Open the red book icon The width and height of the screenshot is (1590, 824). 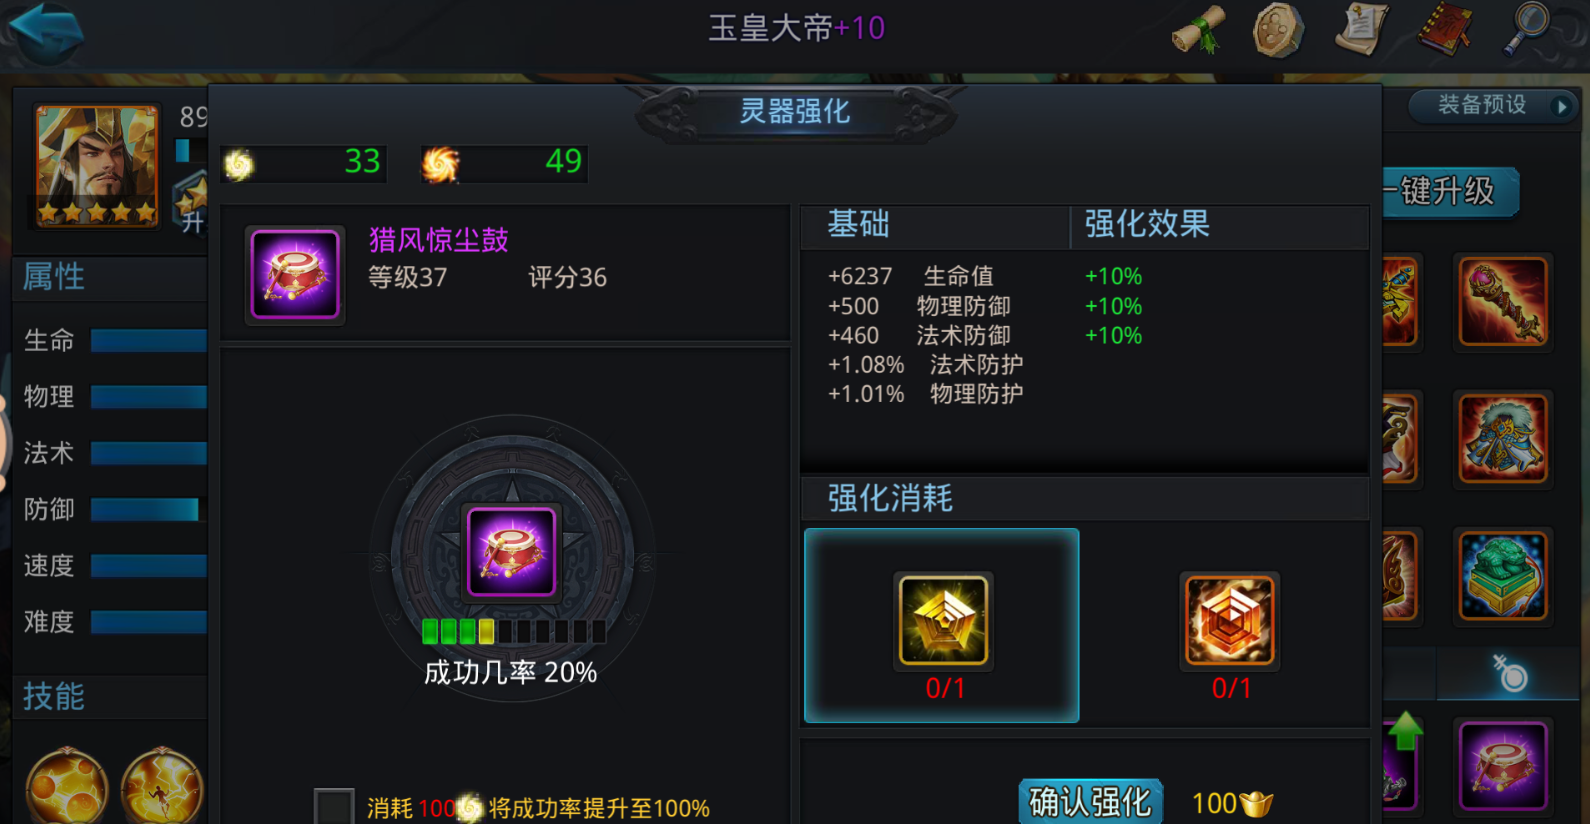pos(1446,29)
